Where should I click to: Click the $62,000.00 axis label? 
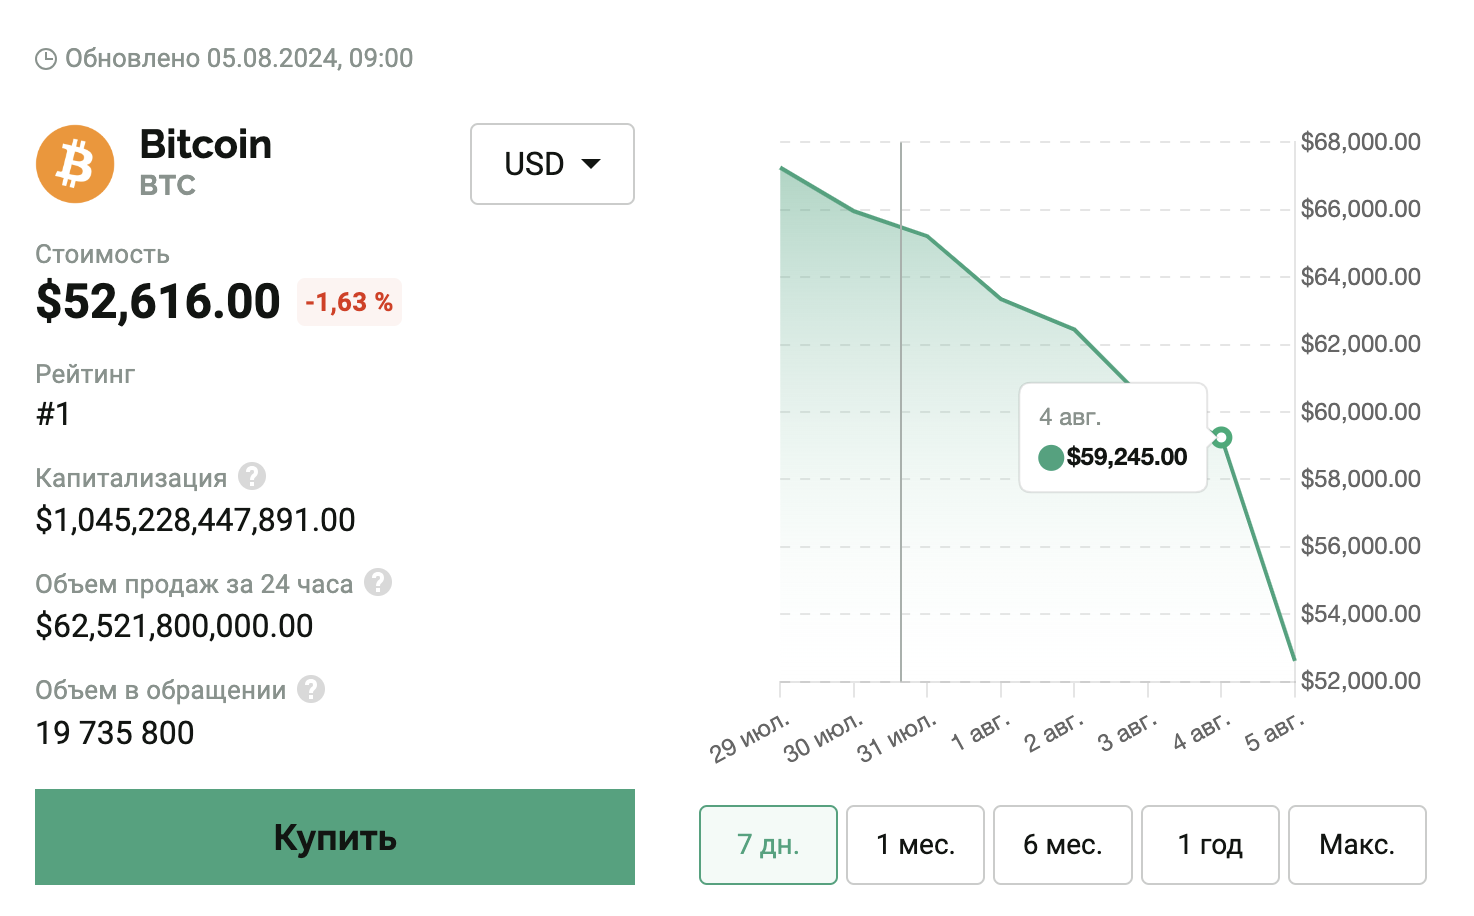click(1361, 344)
